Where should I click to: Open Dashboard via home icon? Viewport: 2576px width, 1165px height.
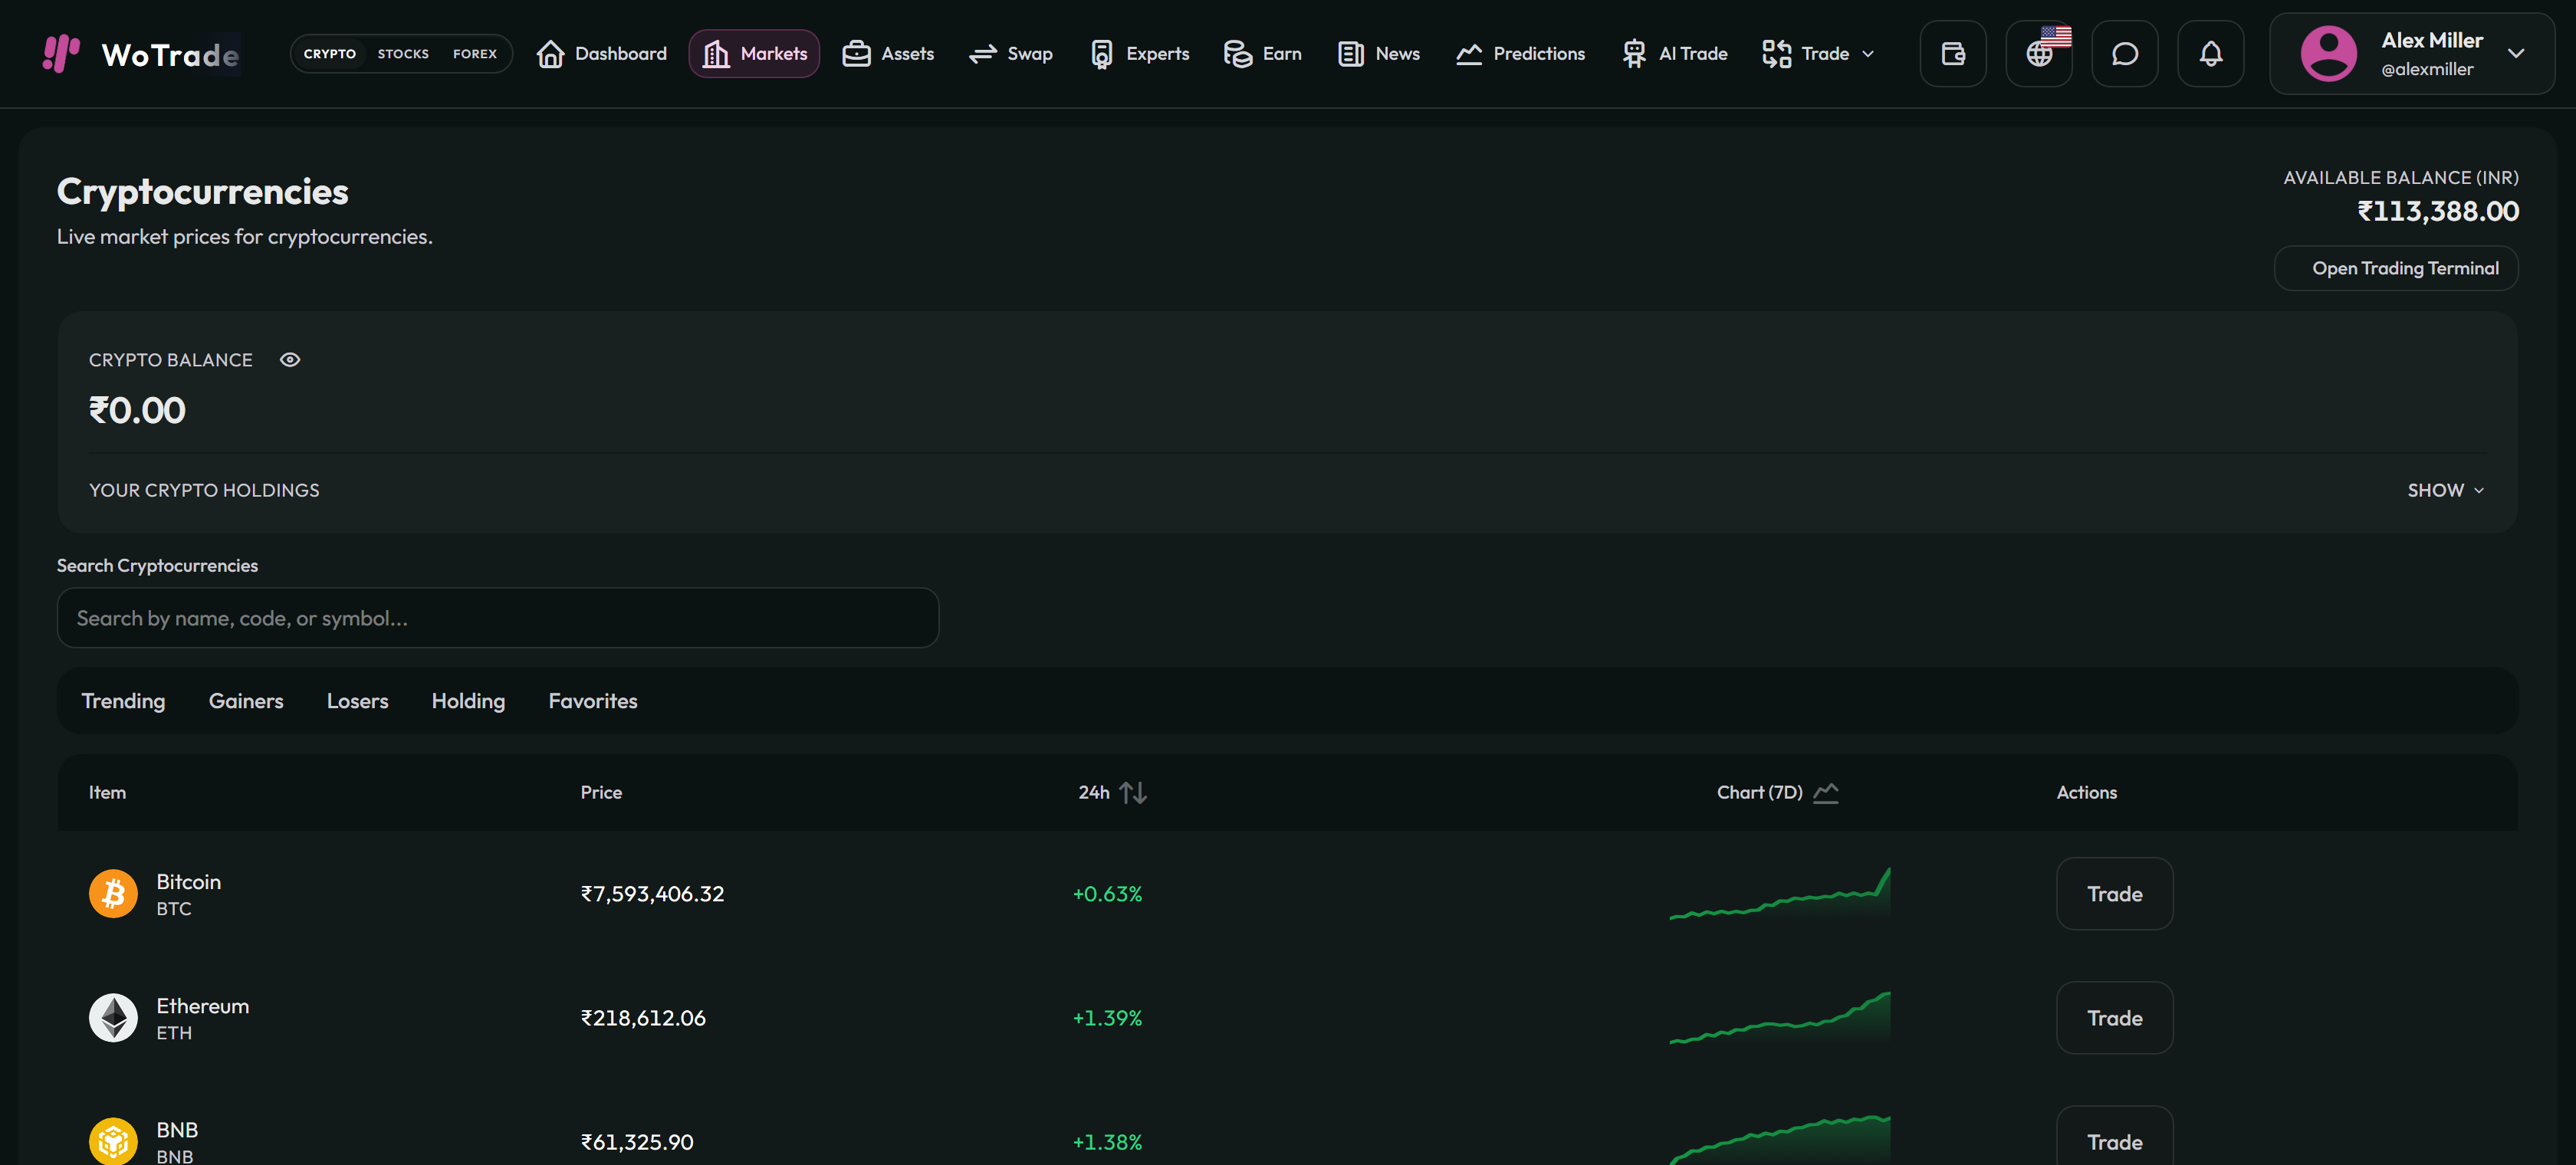(x=550, y=53)
